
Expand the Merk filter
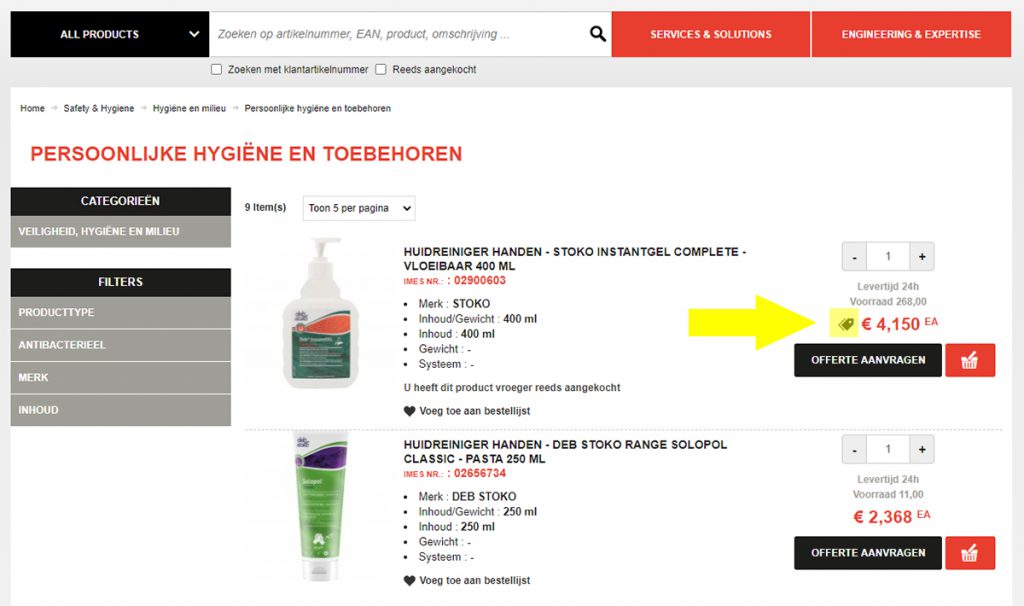click(121, 378)
